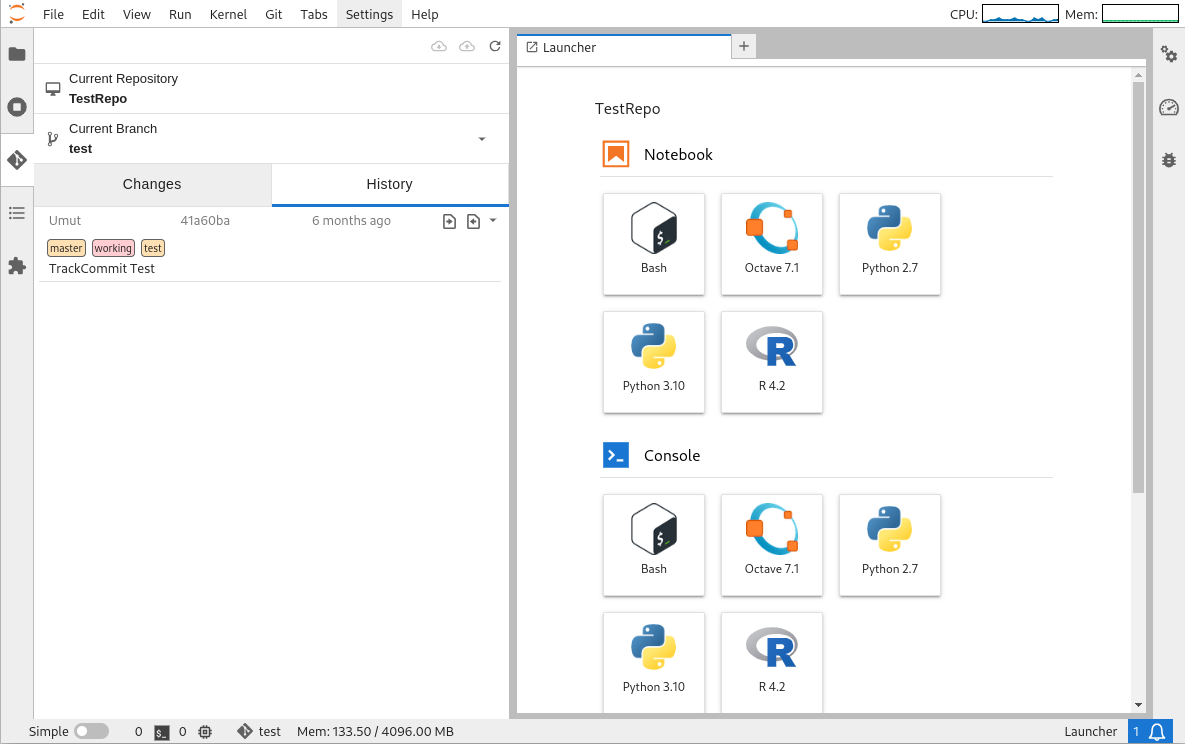Expand commit 41a60ba details arrow
The image size is (1185, 744).
(493, 221)
